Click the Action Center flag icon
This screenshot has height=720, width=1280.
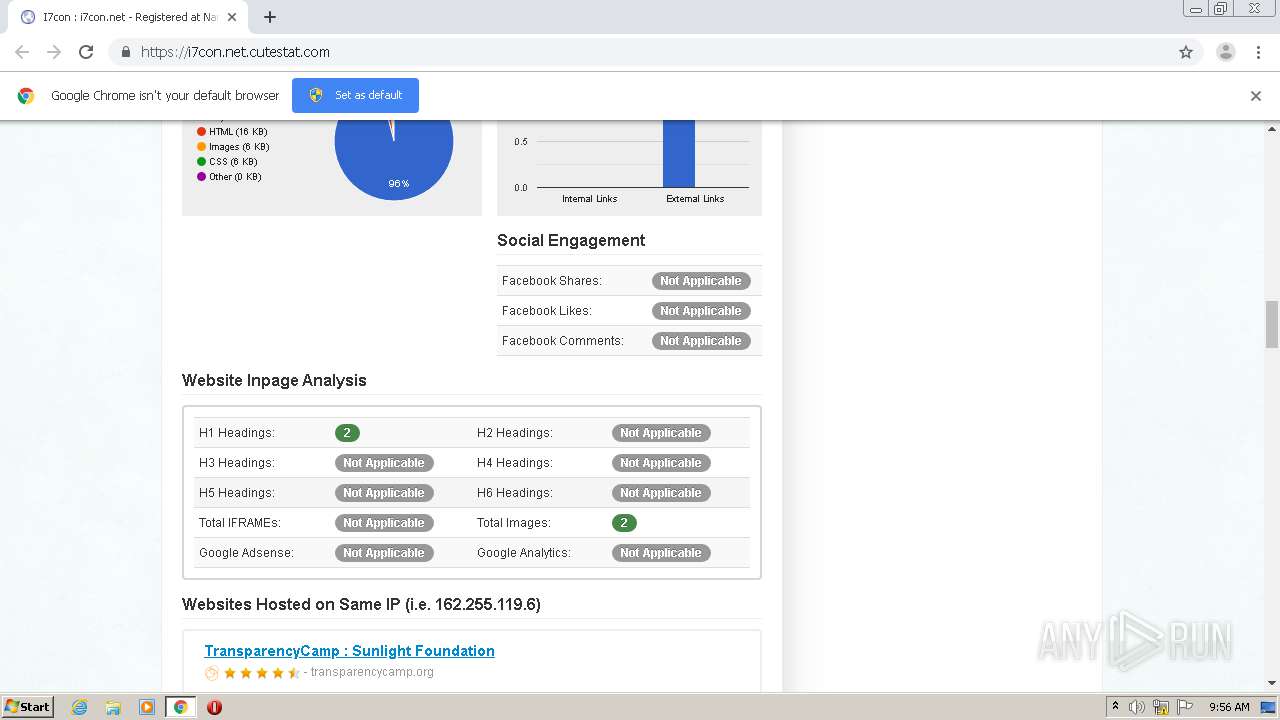pyautogui.click(x=1184, y=707)
